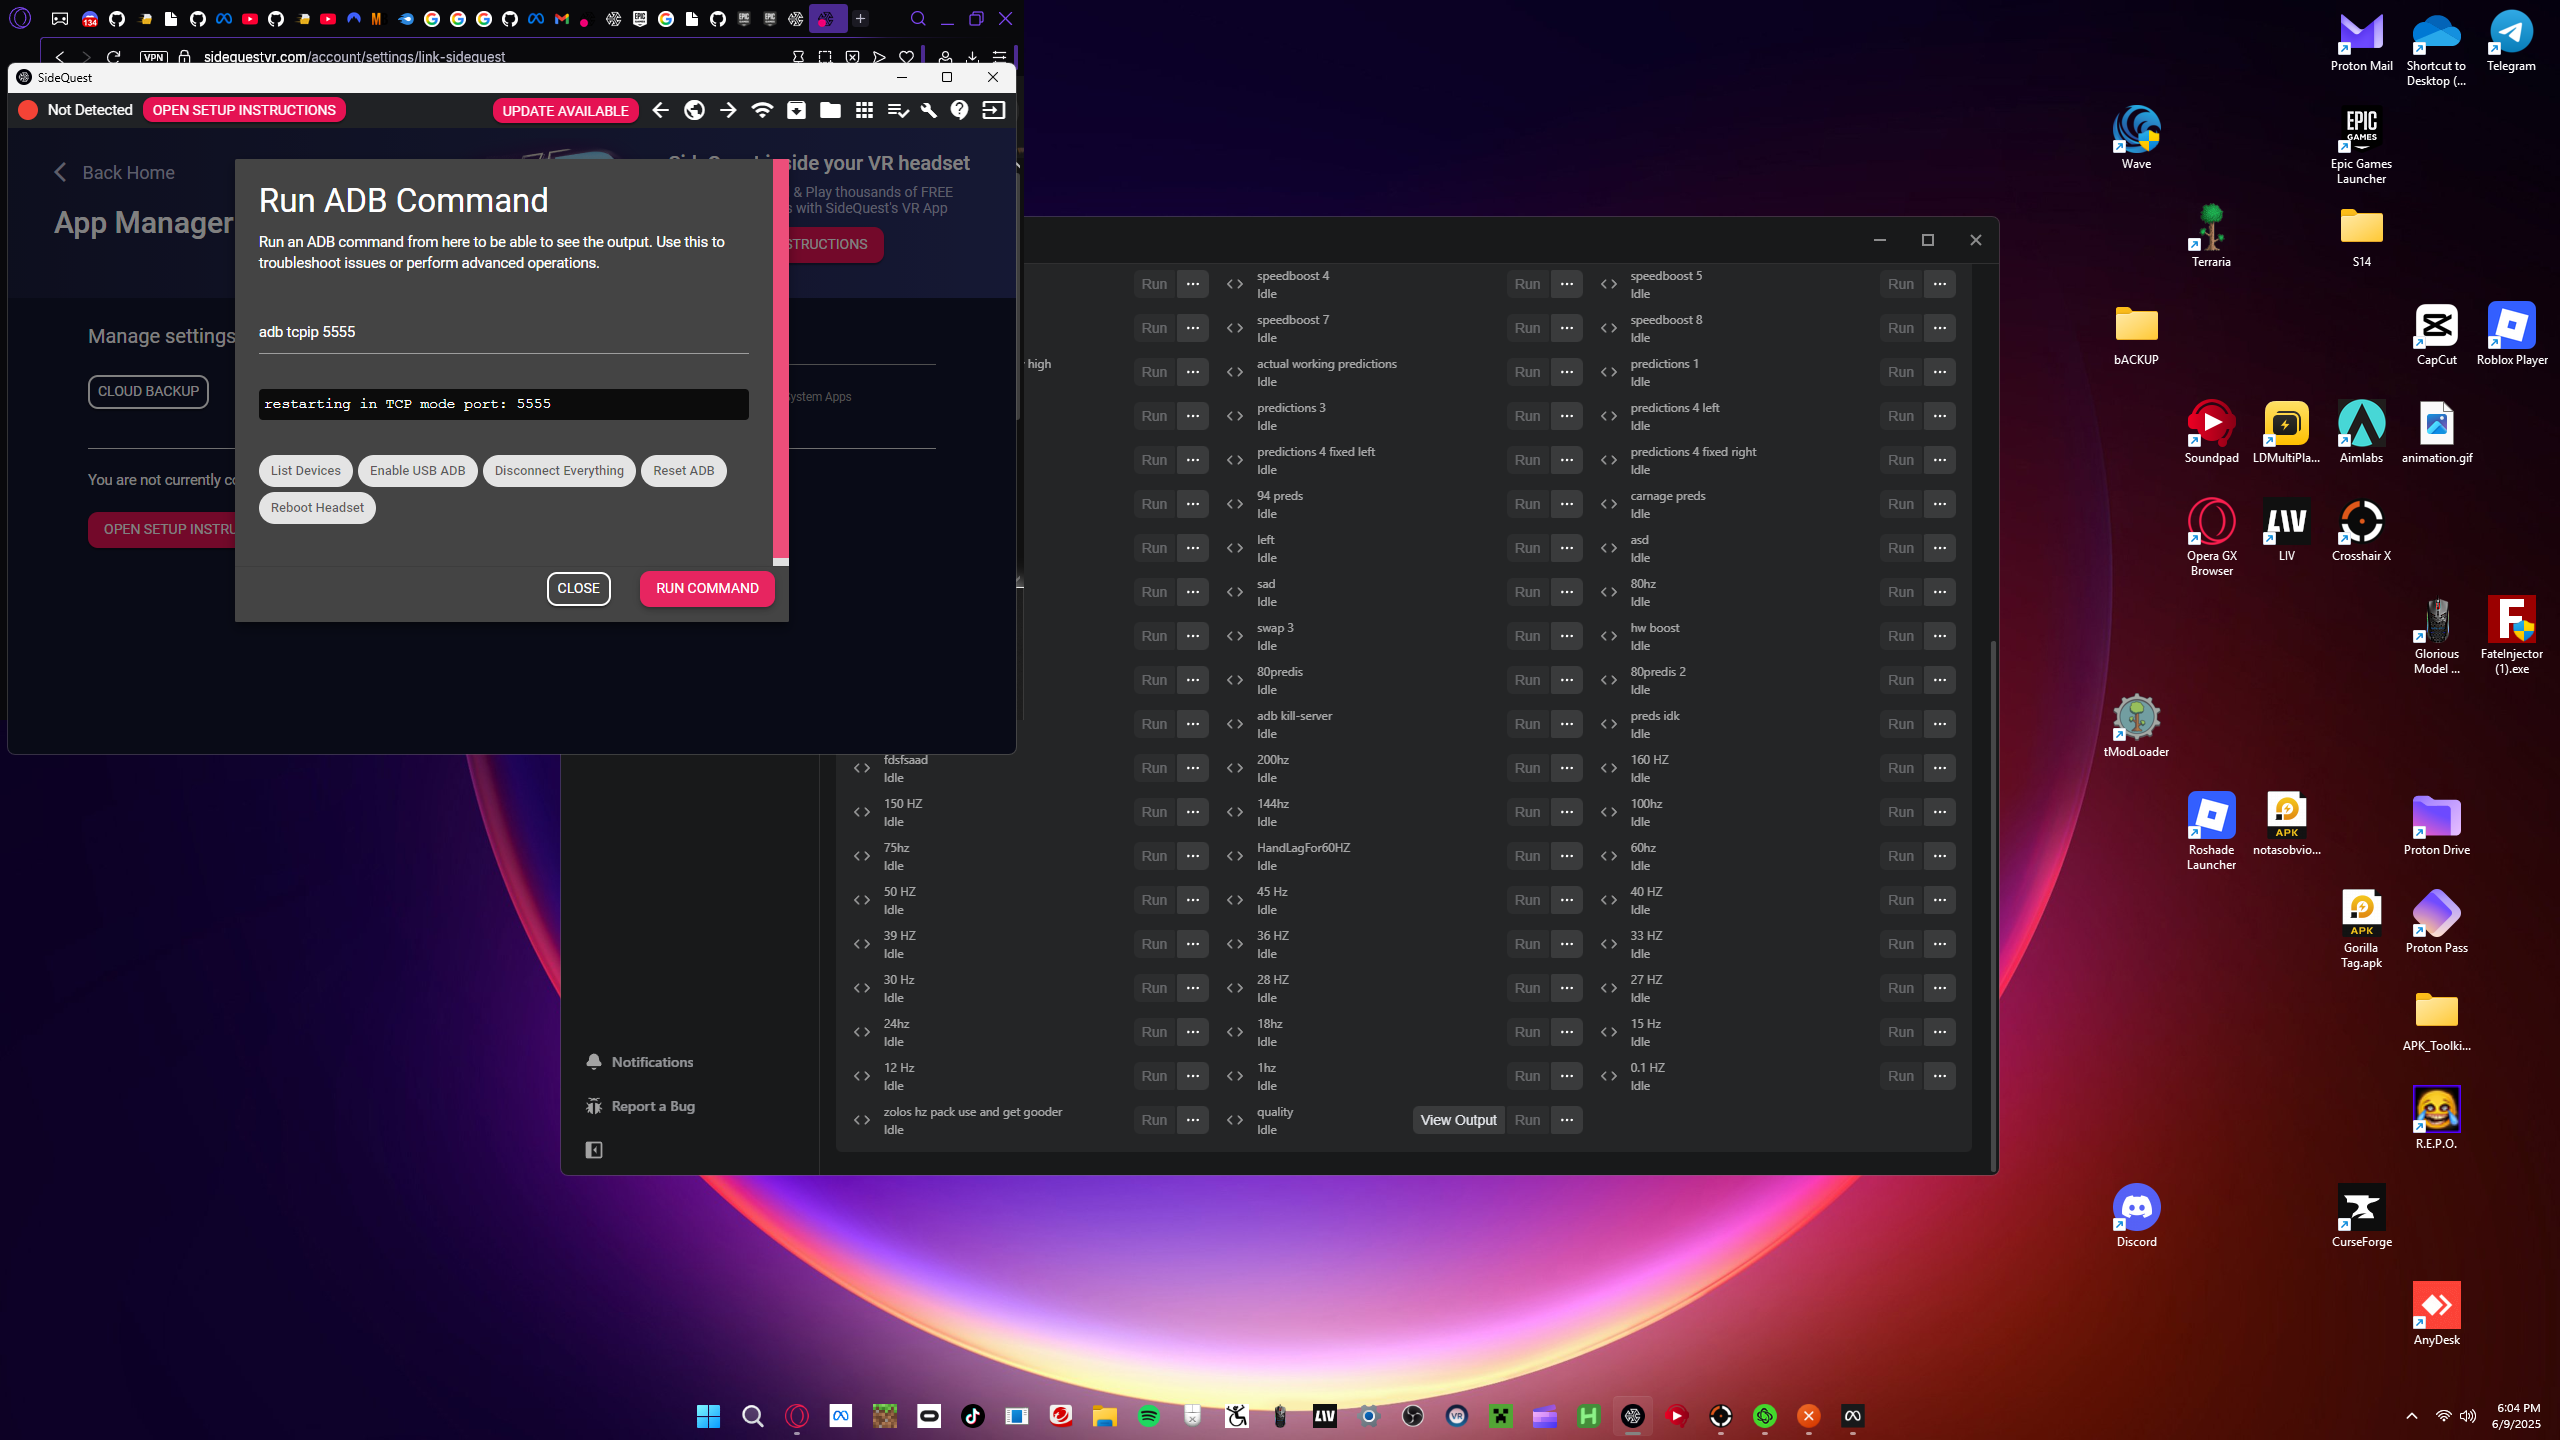
Task: Click View Output for quality script
Action: (x=1458, y=1120)
